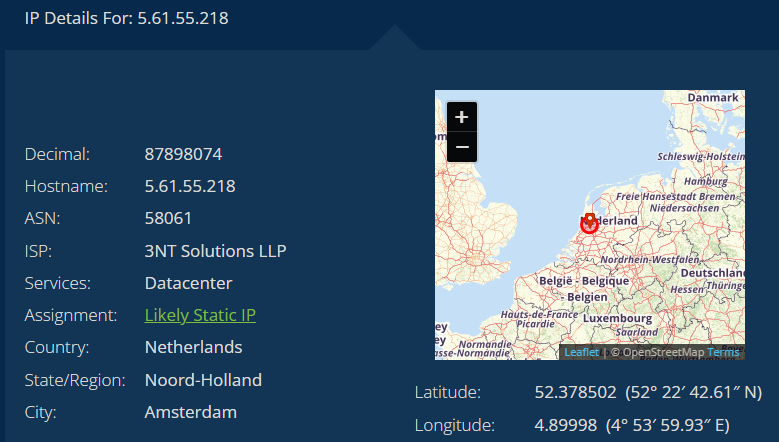Click the hostname value 5.61.55.218
Screen dimensions: 779x442
click(190, 186)
